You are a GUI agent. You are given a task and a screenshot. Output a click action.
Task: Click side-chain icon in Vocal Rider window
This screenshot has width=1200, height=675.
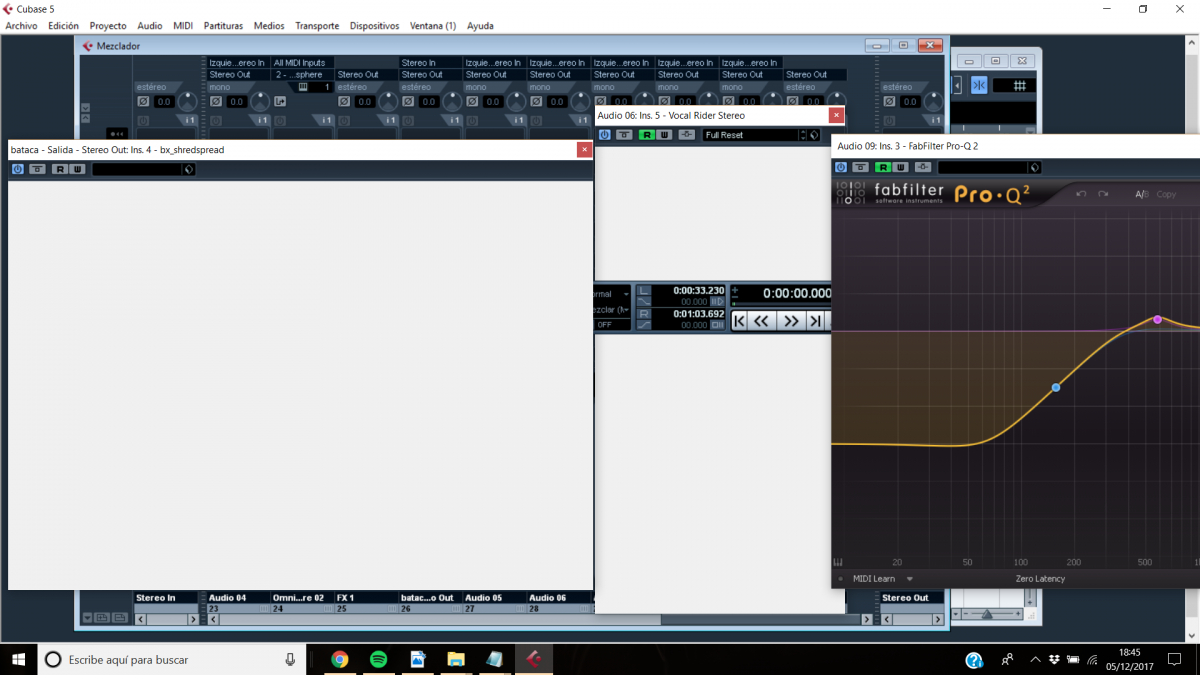(x=686, y=134)
